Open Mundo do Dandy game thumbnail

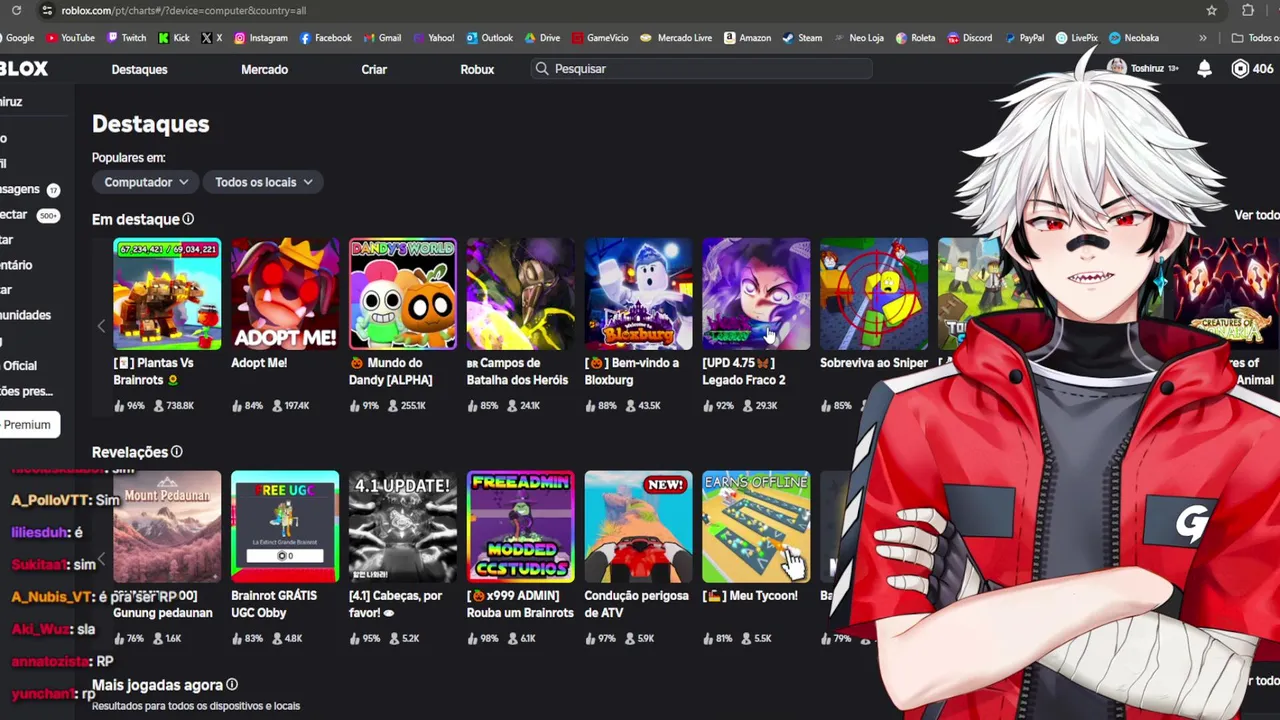[403, 294]
